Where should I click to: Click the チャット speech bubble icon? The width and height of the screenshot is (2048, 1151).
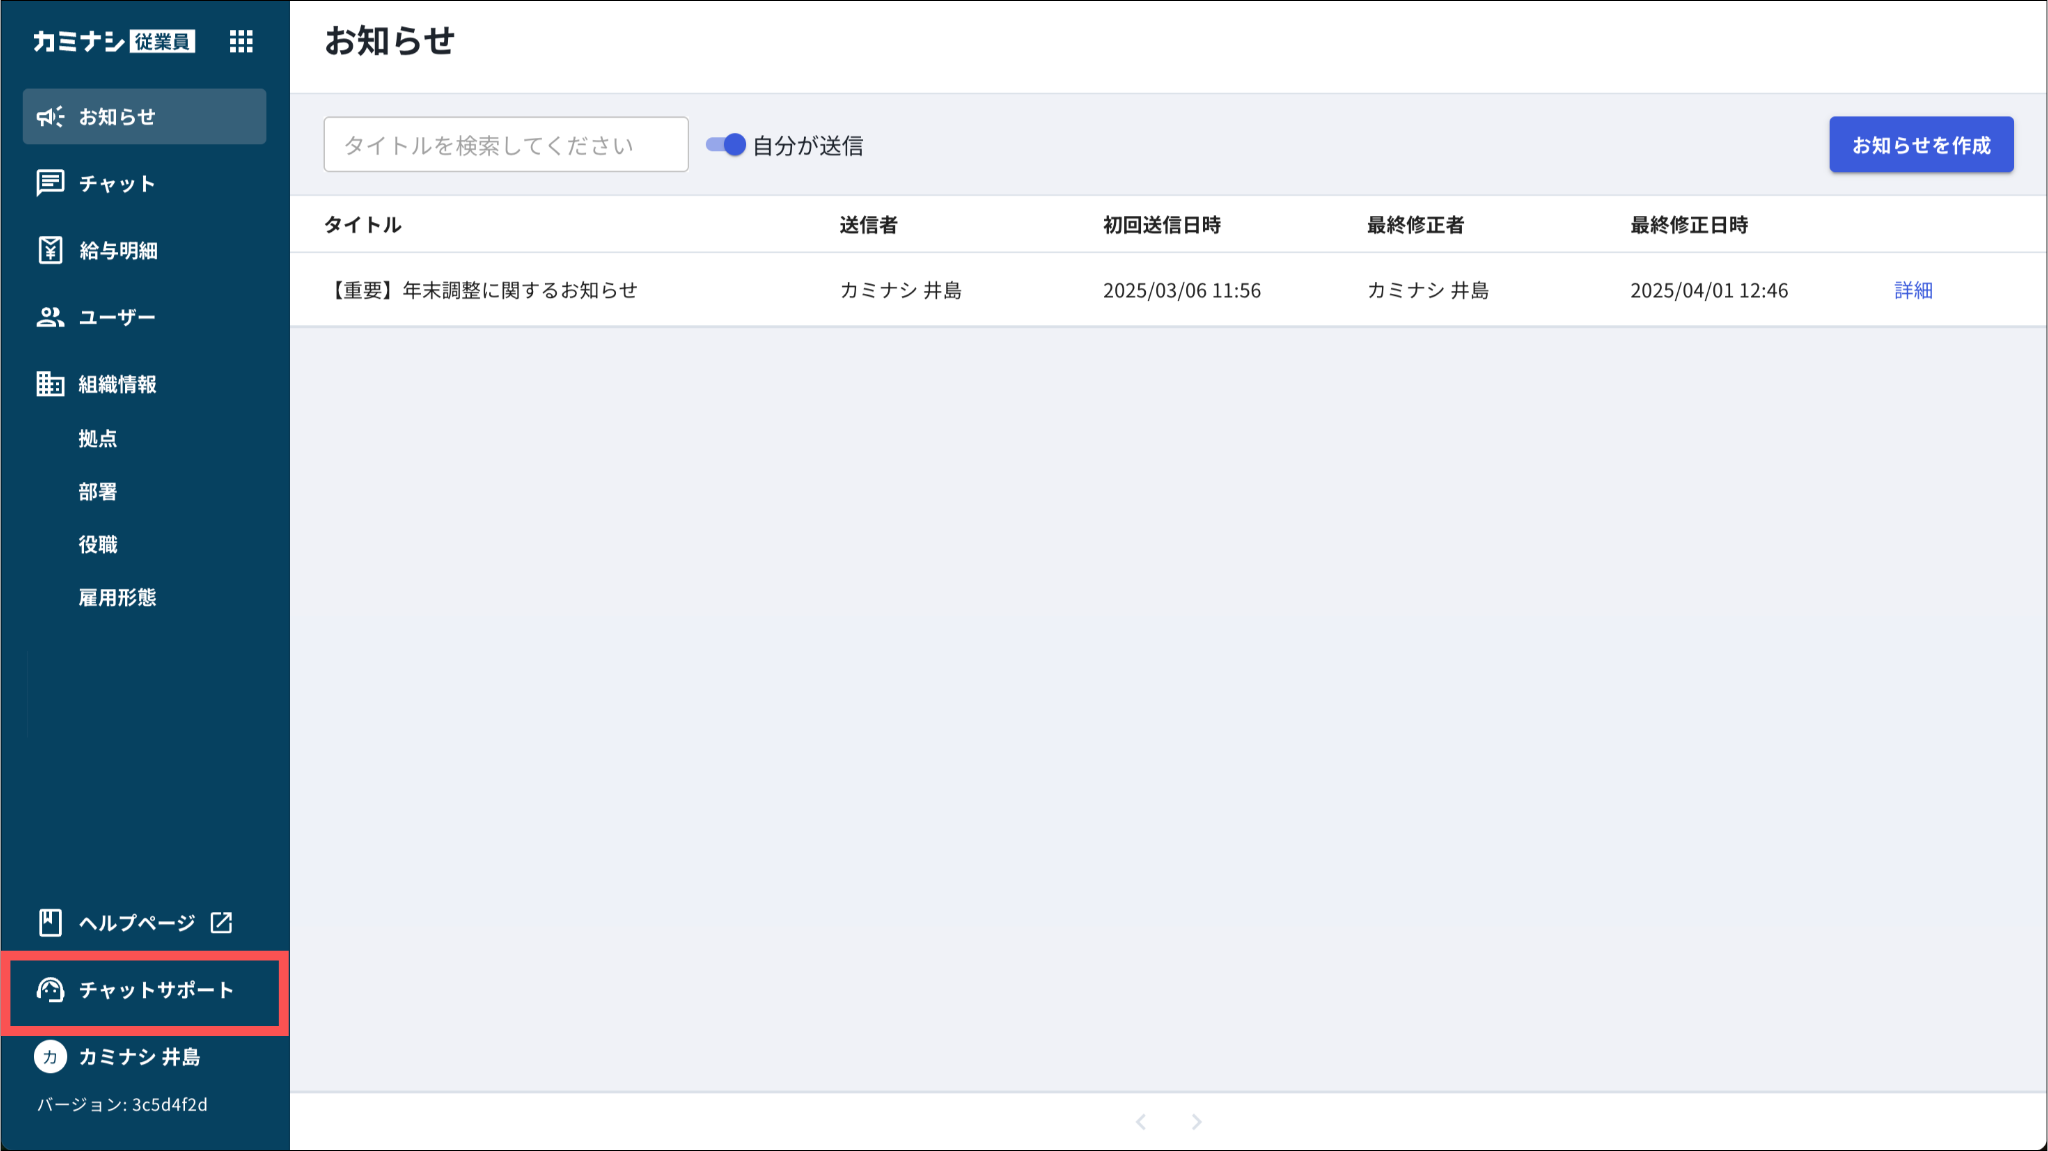(x=50, y=183)
